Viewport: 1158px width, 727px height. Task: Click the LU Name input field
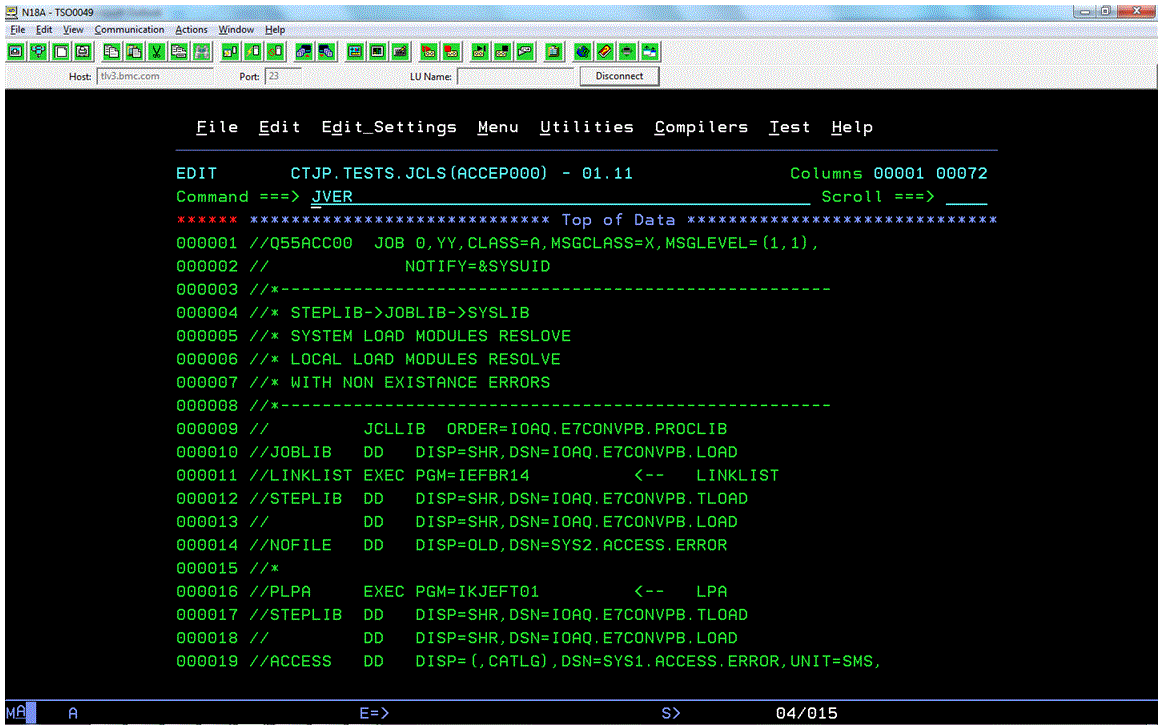[516, 76]
